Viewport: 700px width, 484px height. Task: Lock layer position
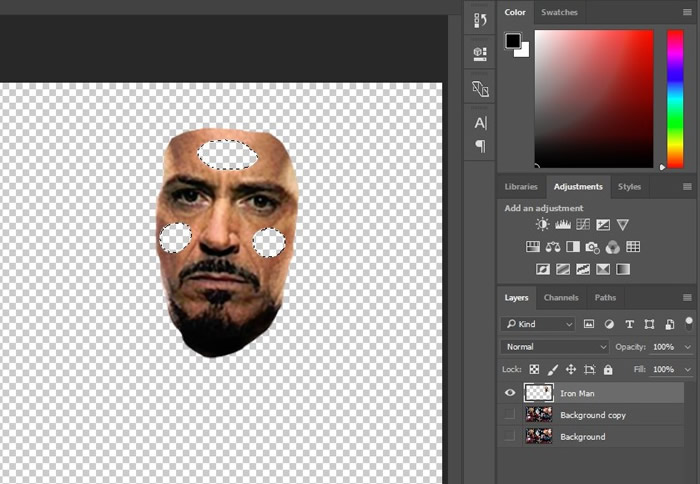pos(571,369)
